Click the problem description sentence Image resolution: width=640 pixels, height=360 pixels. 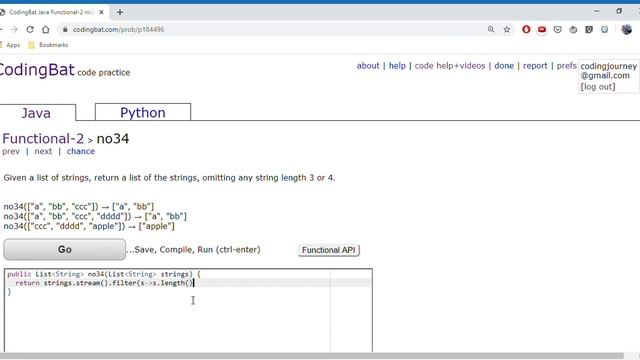pyautogui.click(x=169, y=178)
